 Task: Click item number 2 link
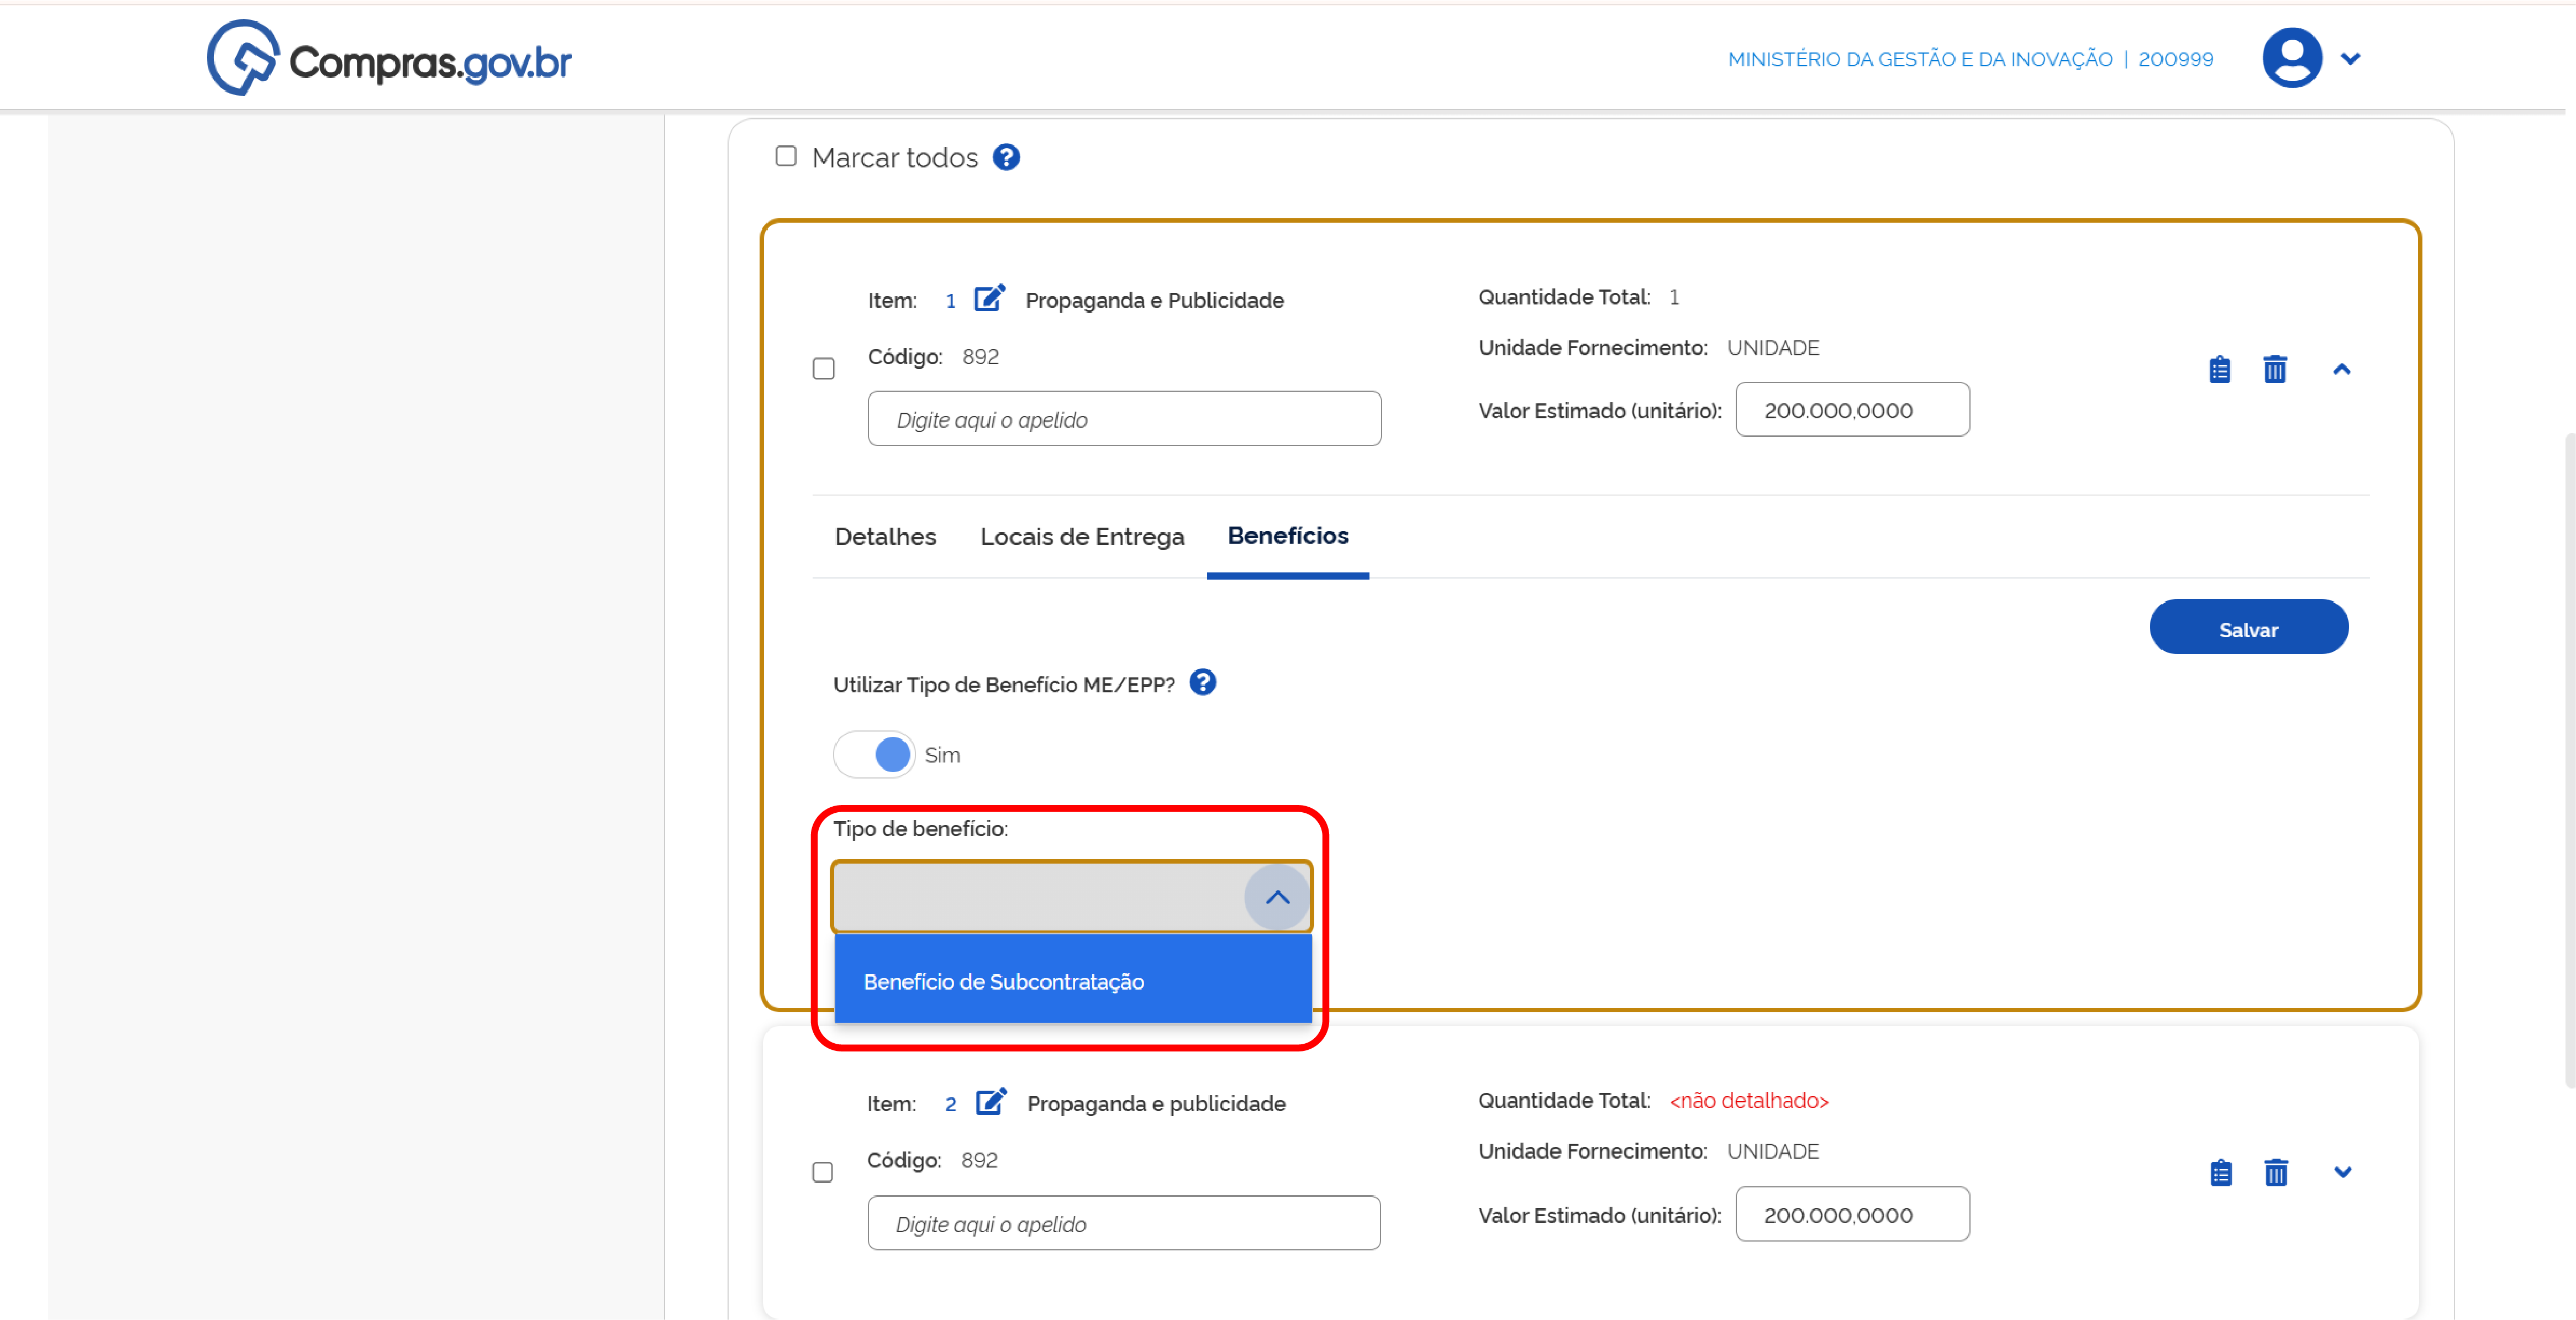coord(950,1104)
